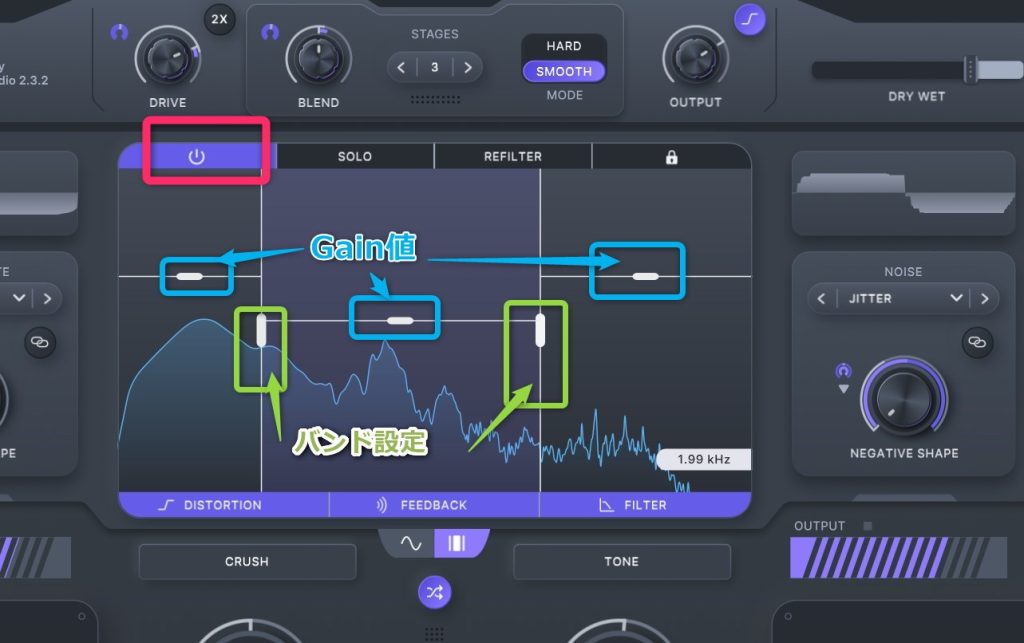The image size is (1024, 643).
Task: Select the multiband bars view icon
Action: pyautogui.click(x=457, y=543)
